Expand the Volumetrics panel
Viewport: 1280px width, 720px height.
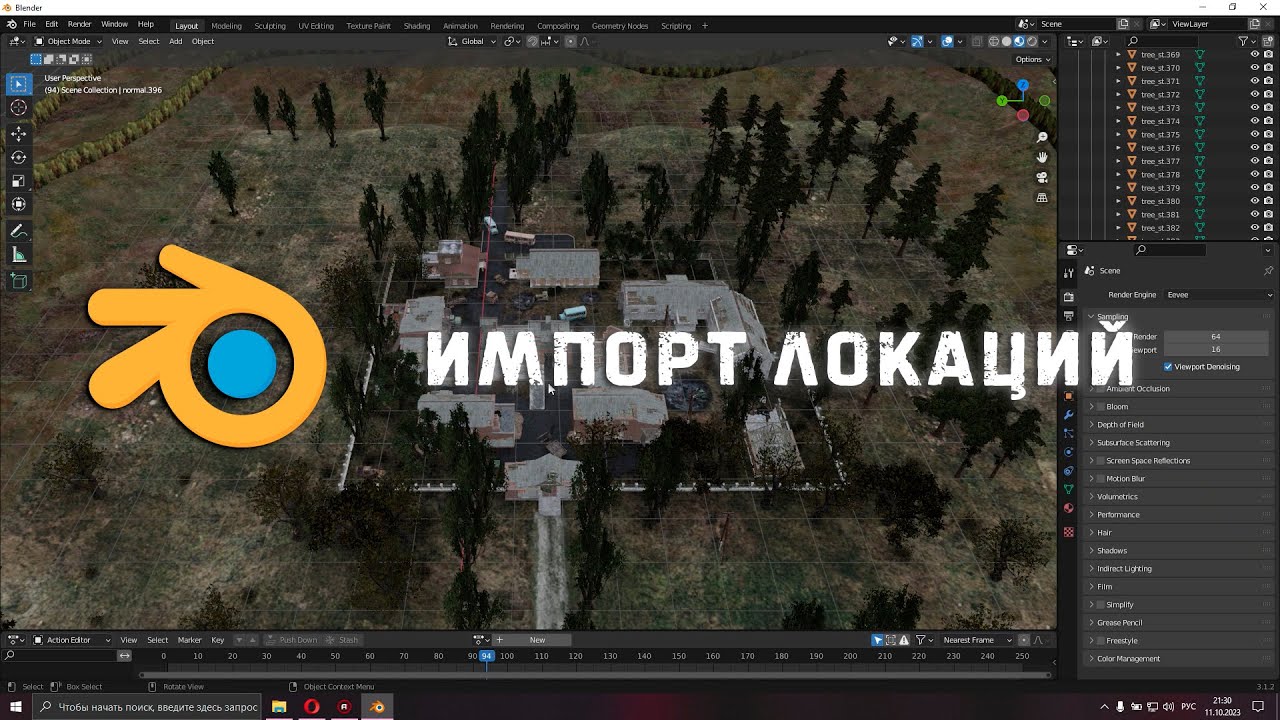1117,497
